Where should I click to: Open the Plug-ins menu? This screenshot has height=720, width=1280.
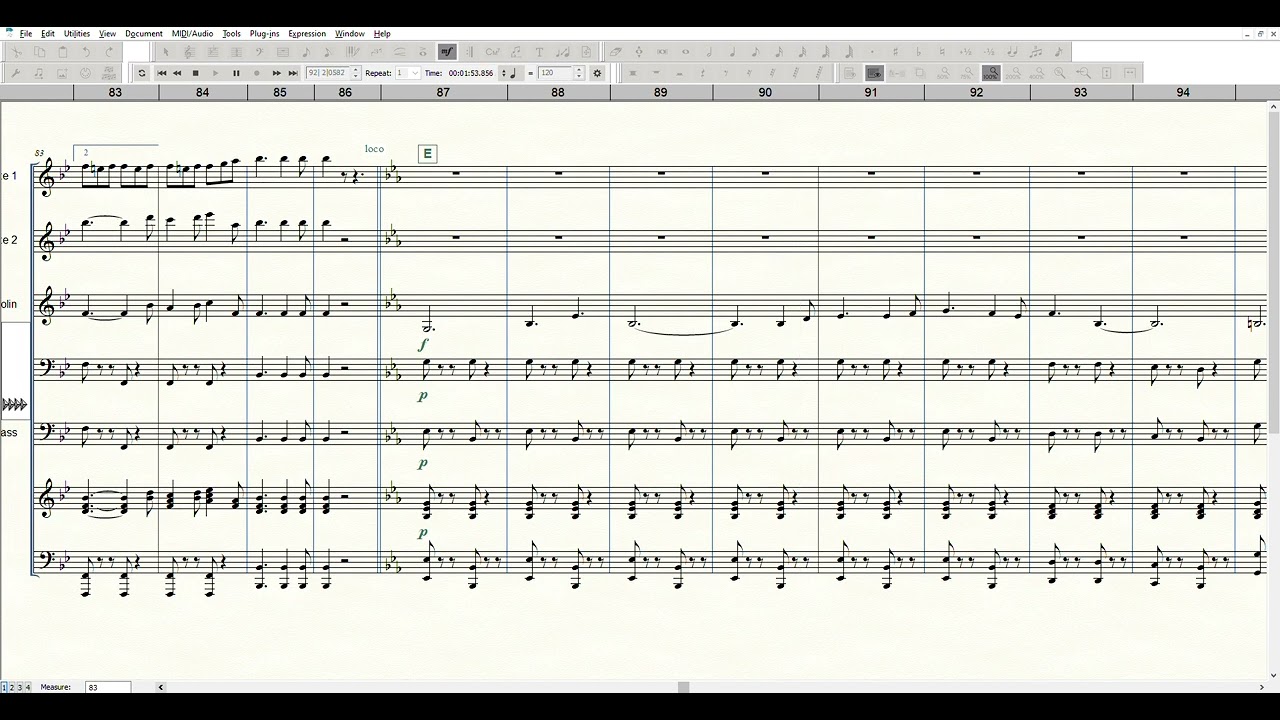click(x=265, y=34)
